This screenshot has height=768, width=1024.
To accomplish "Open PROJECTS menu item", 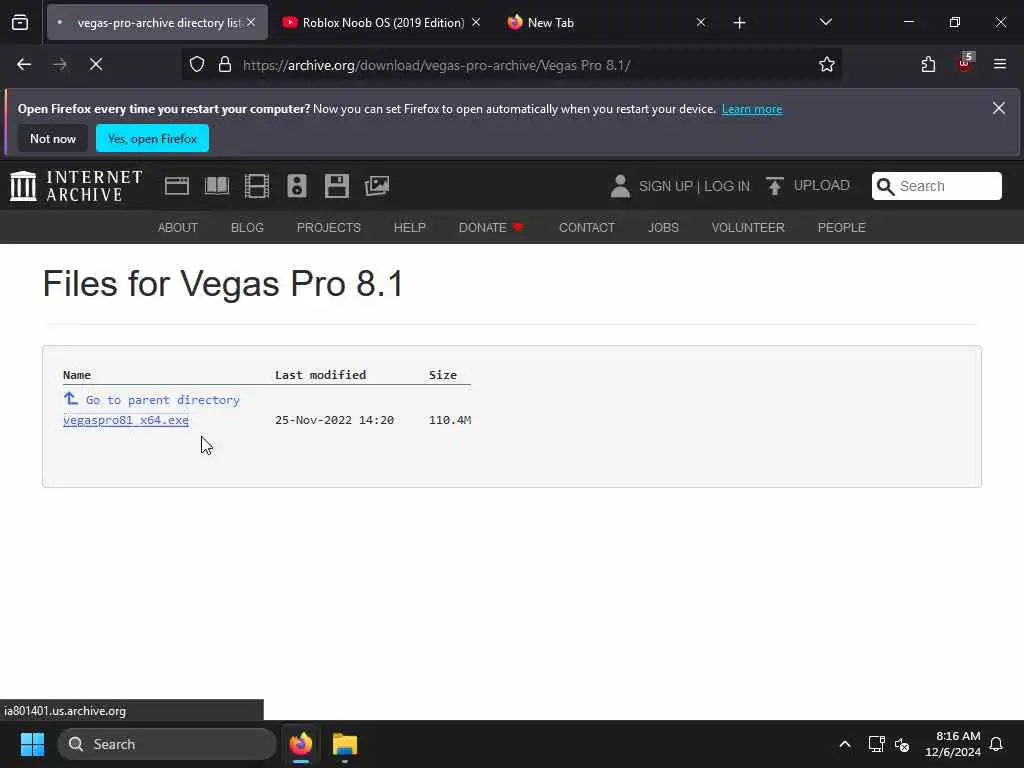I will point(328,227).
